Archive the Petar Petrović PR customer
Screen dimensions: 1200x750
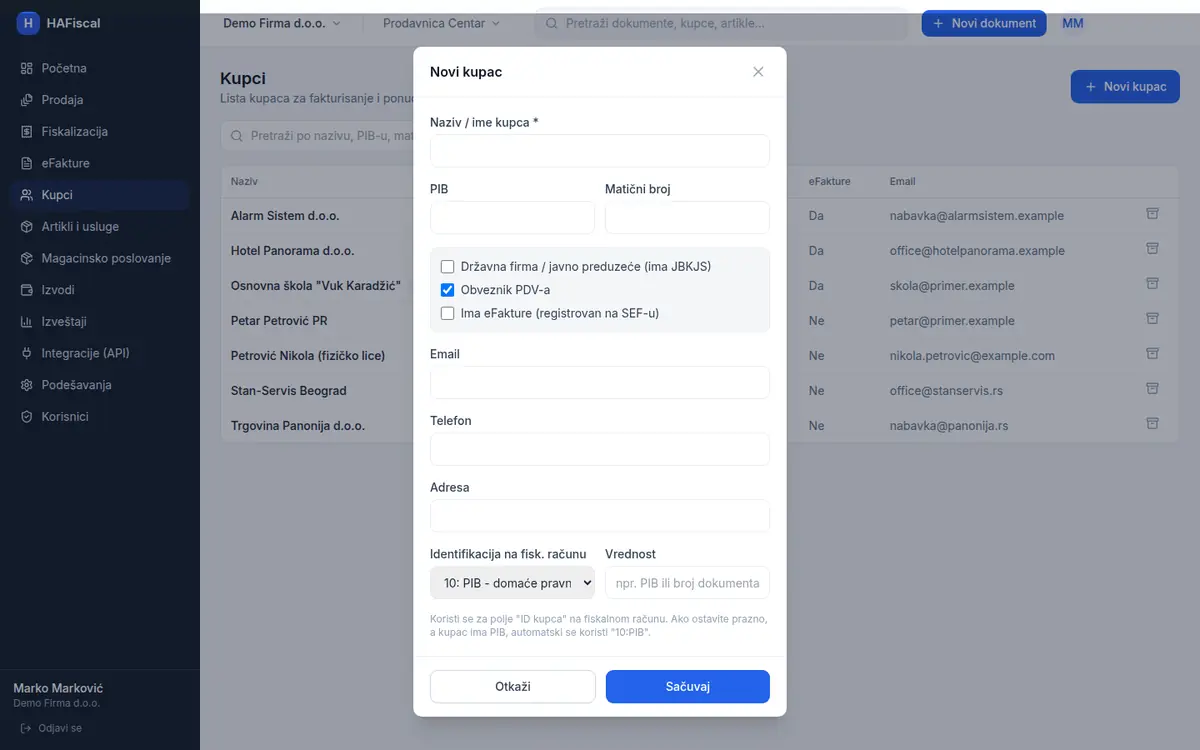(1152, 319)
